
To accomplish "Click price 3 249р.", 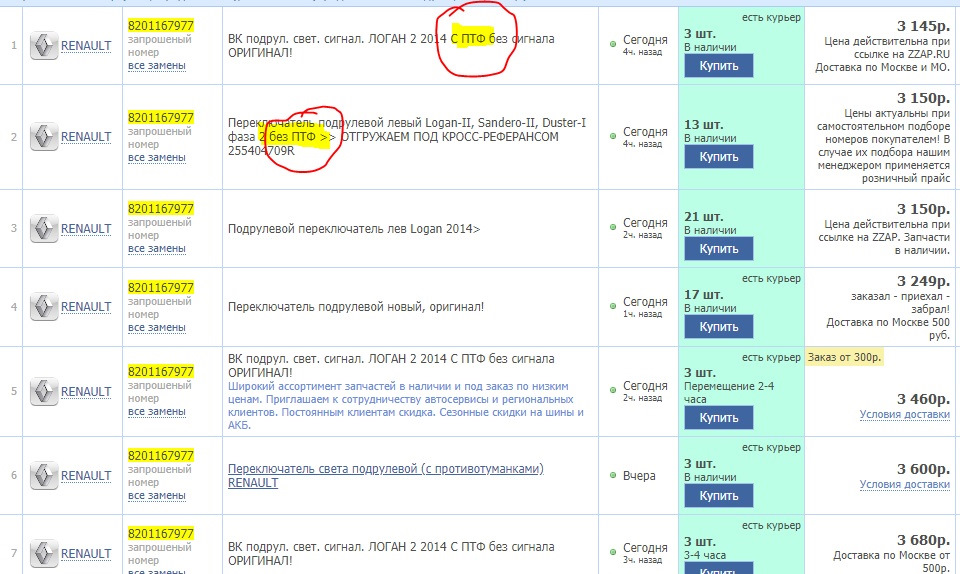I will [923, 281].
